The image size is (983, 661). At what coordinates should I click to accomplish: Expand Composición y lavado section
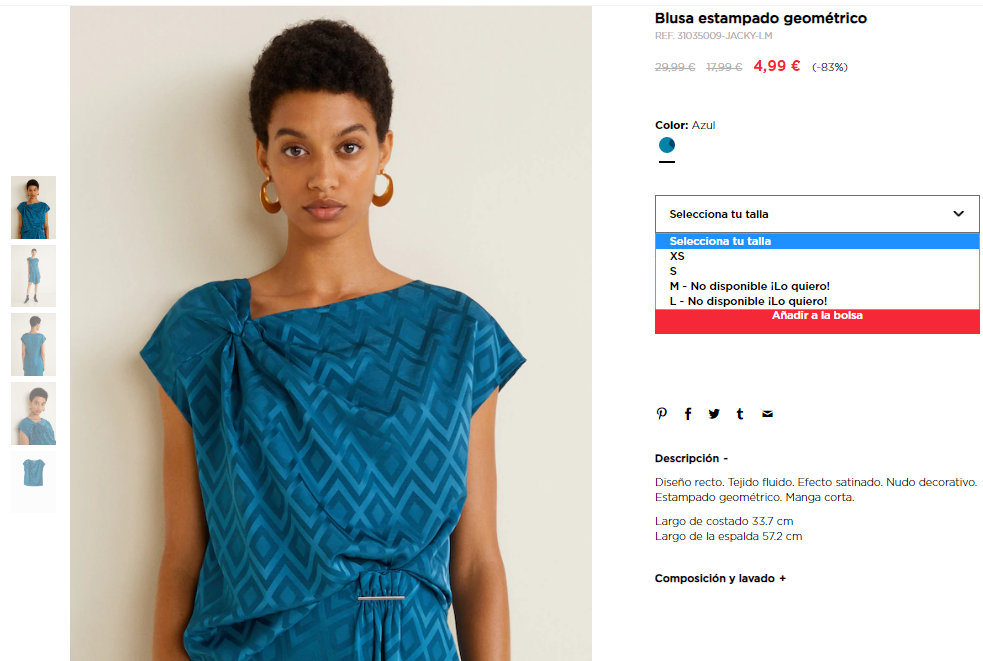[720, 578]
